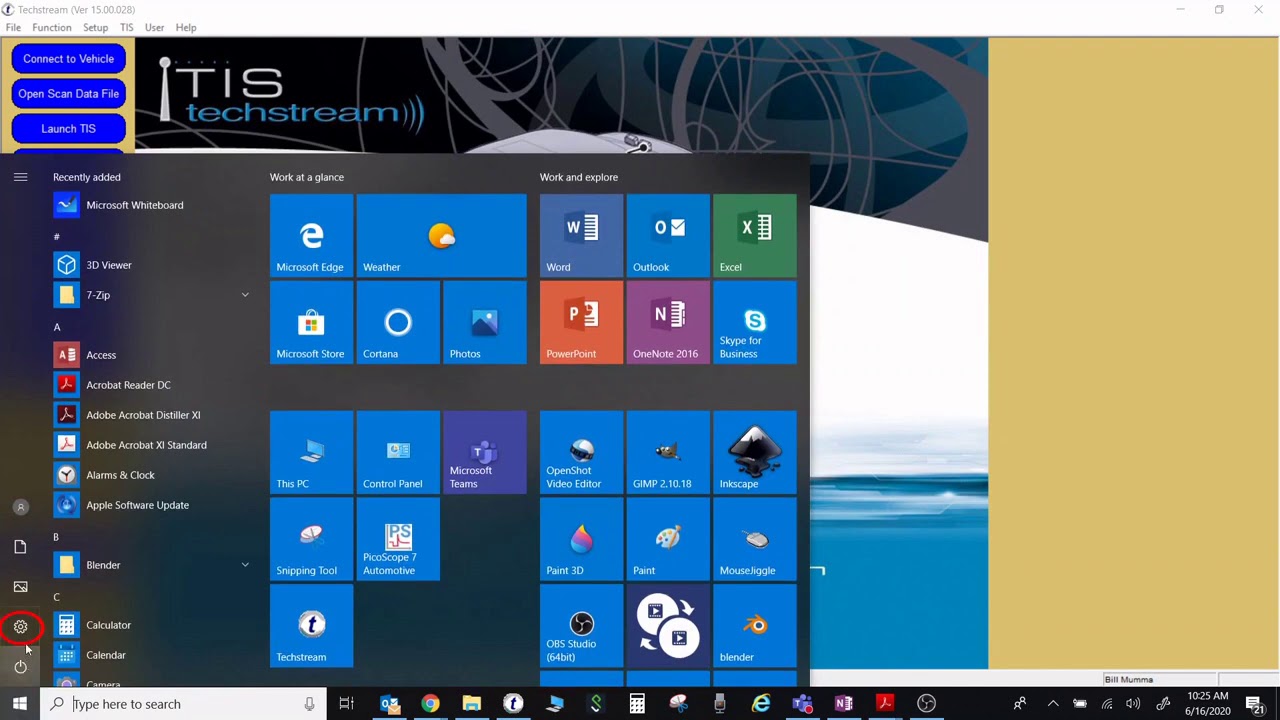Launch Adobe Acrobat Distiller XI
1280x720 pixels.
tap(152, 415)
